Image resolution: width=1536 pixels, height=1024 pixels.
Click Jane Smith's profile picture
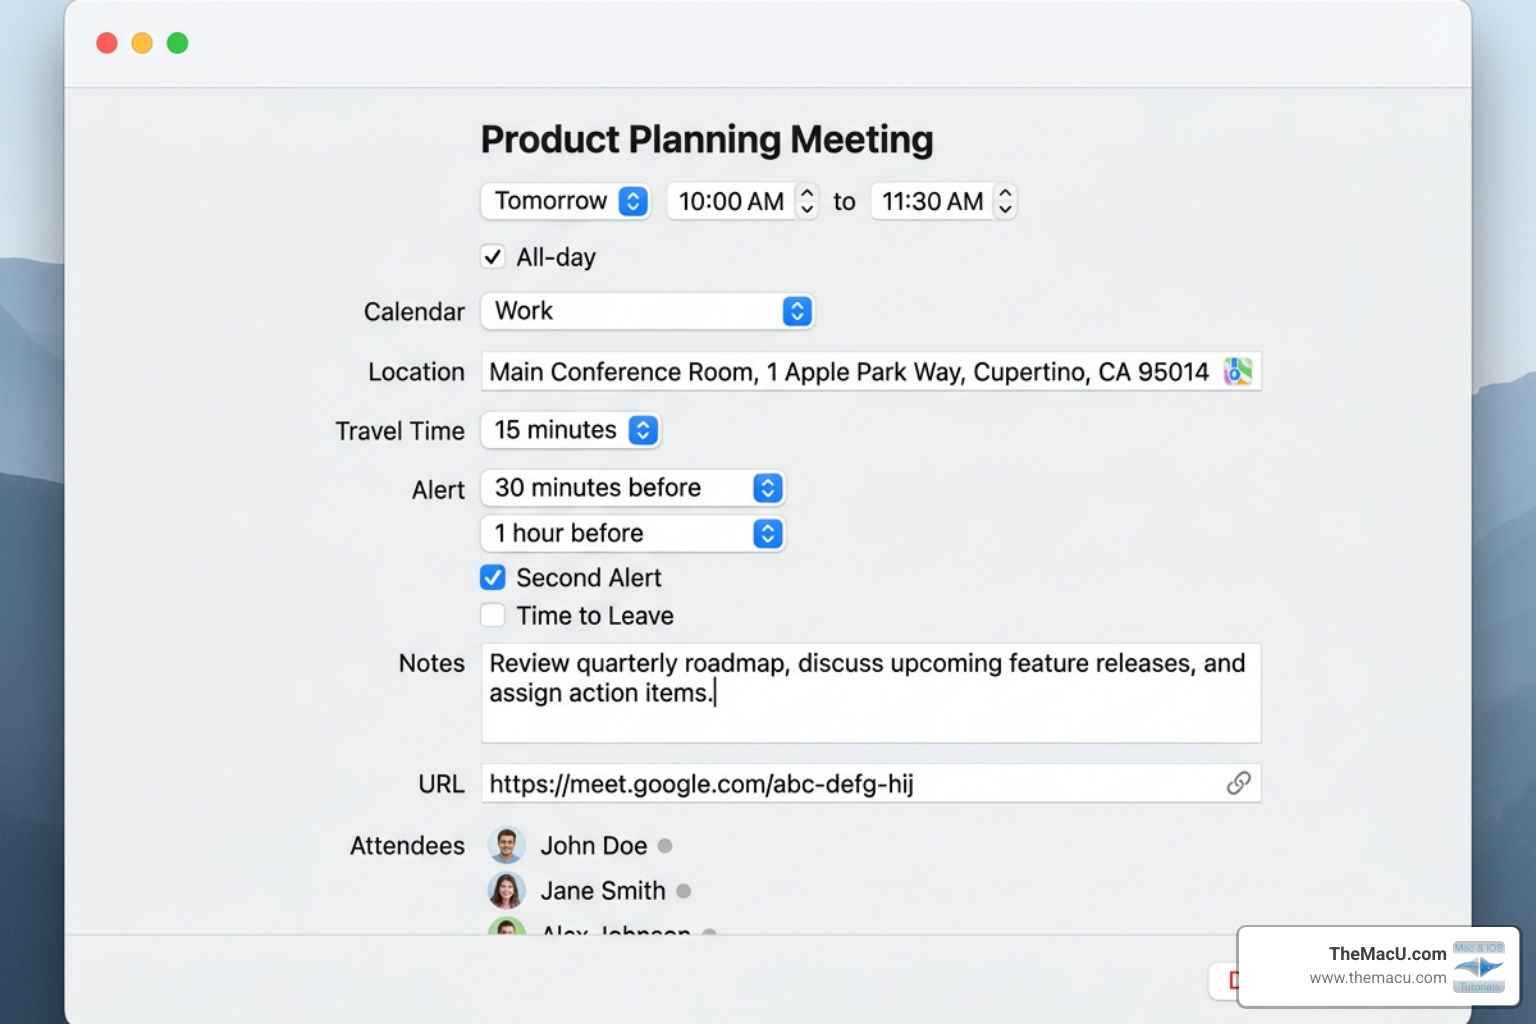tap(507, 890)
